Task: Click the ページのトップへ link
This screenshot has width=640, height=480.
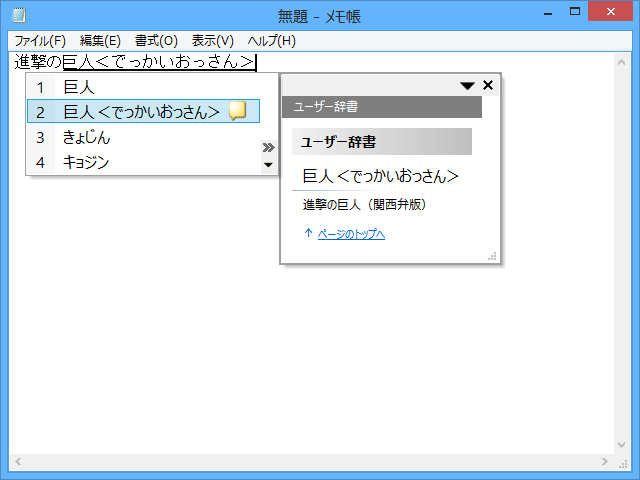Action: pyautogui.click(x=351, y=234)
